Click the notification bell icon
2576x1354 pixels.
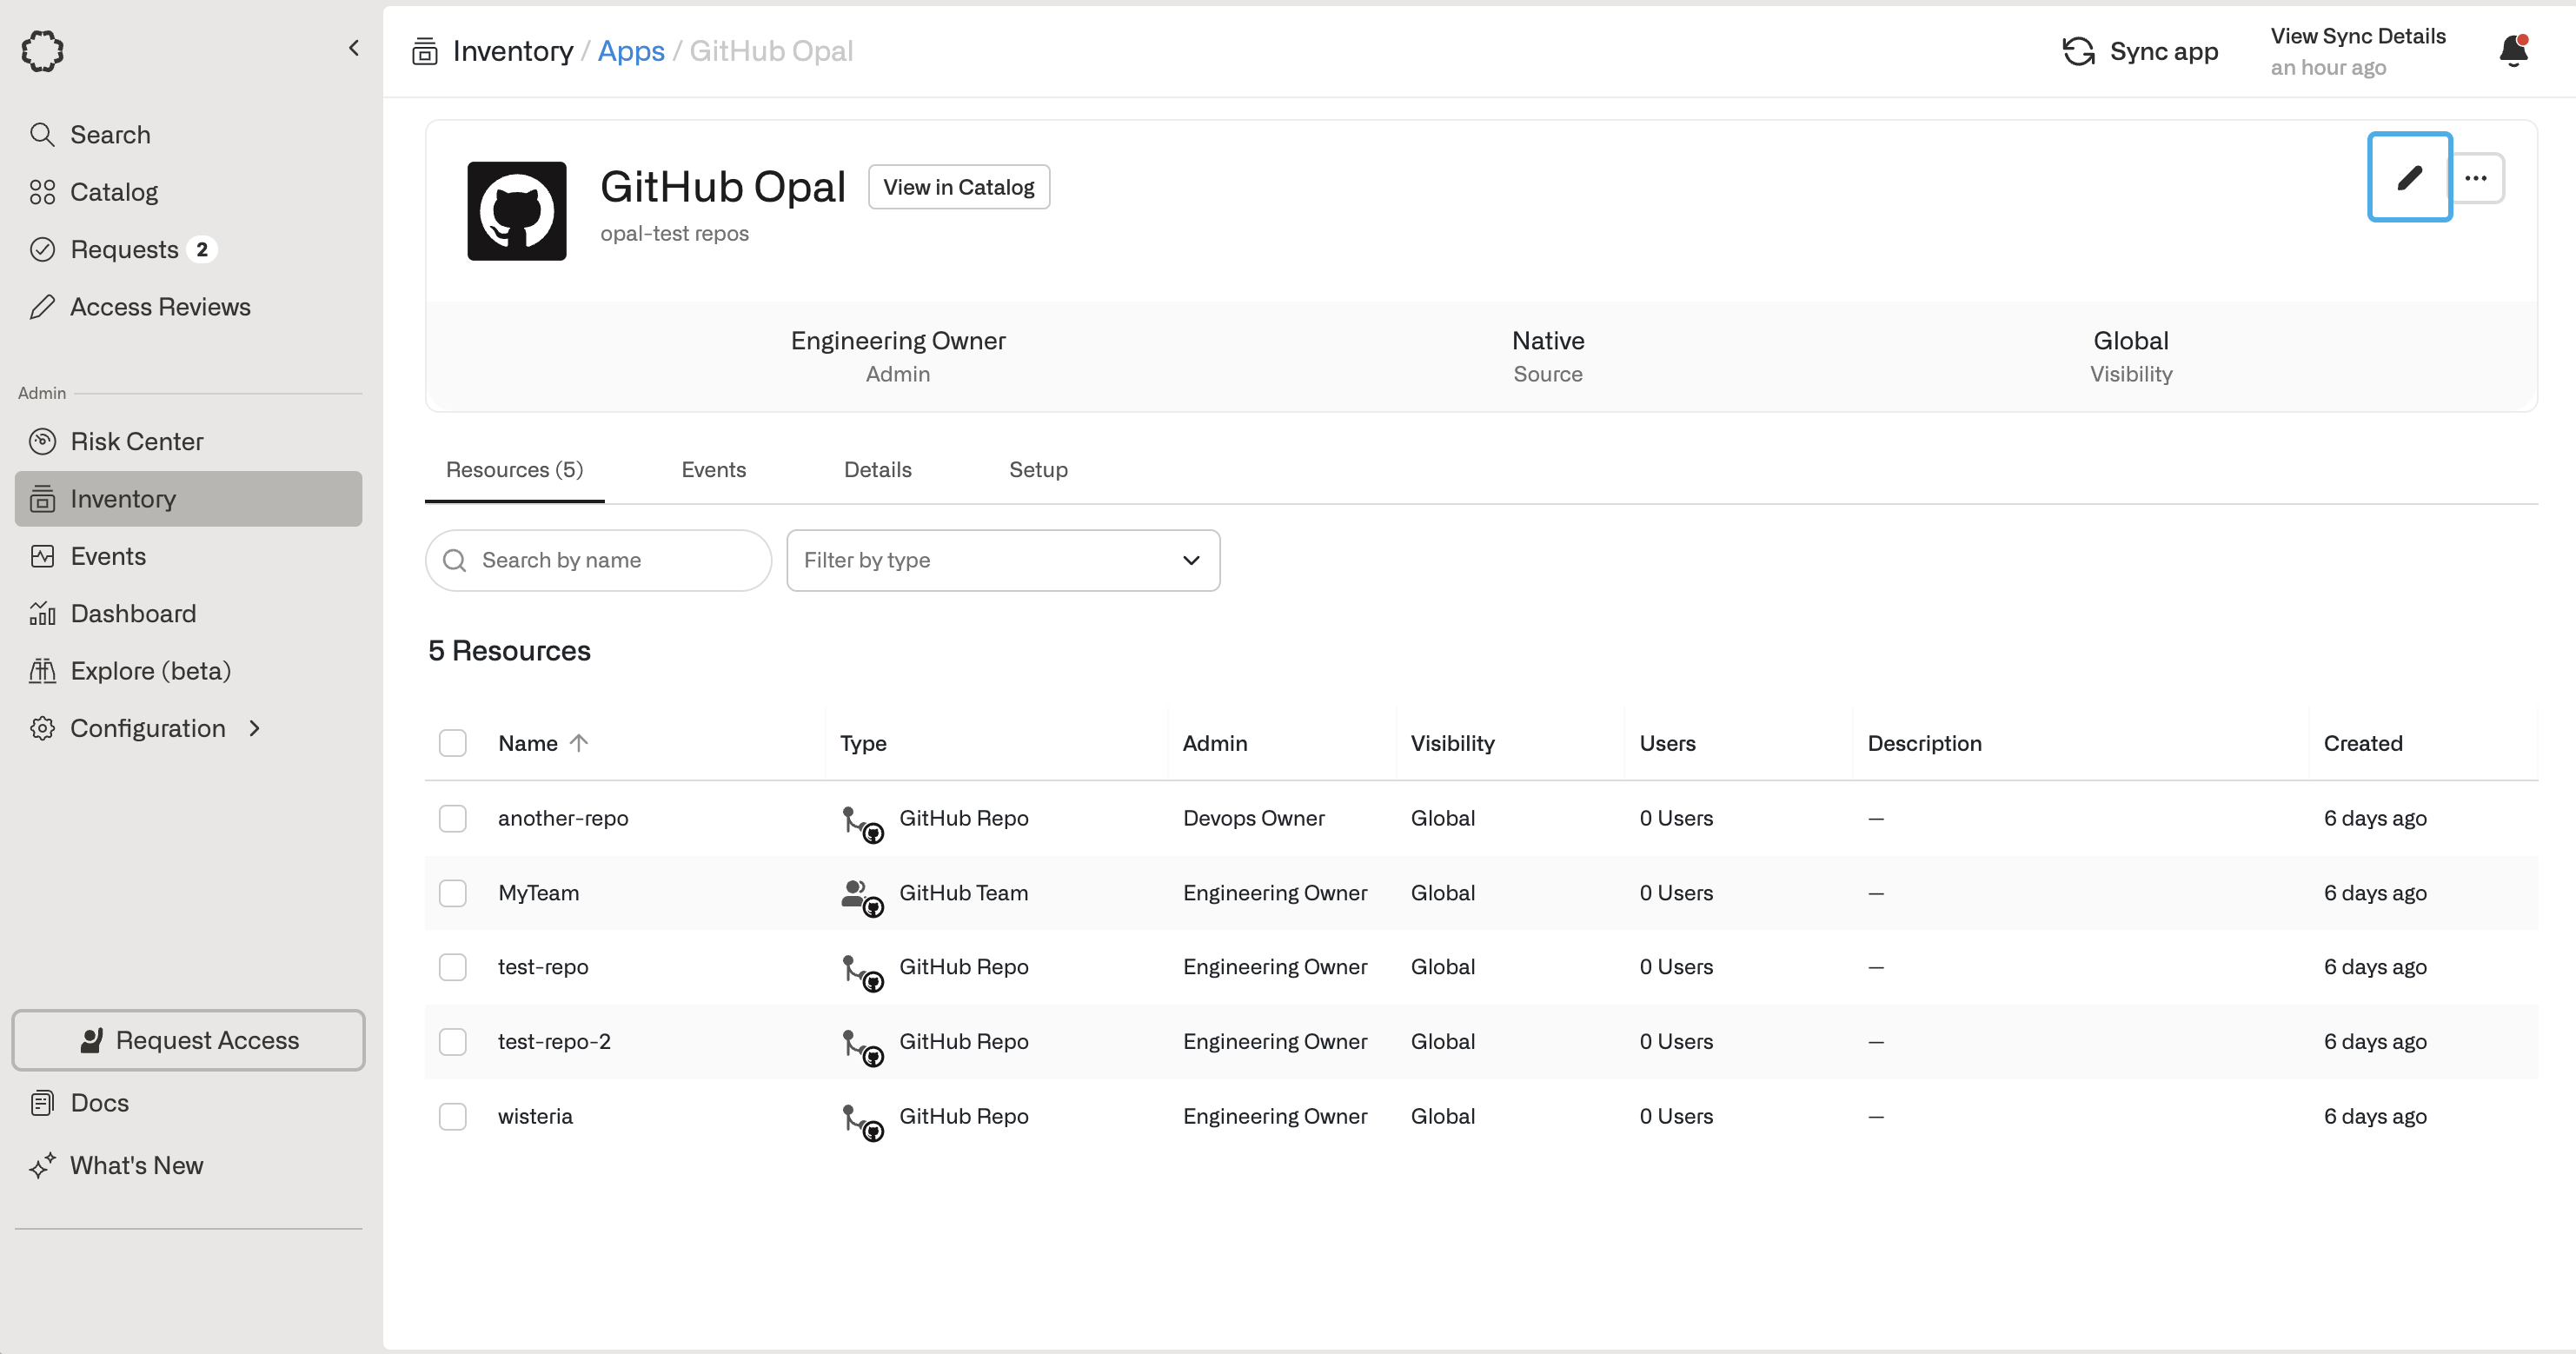tap(2513, 50)
